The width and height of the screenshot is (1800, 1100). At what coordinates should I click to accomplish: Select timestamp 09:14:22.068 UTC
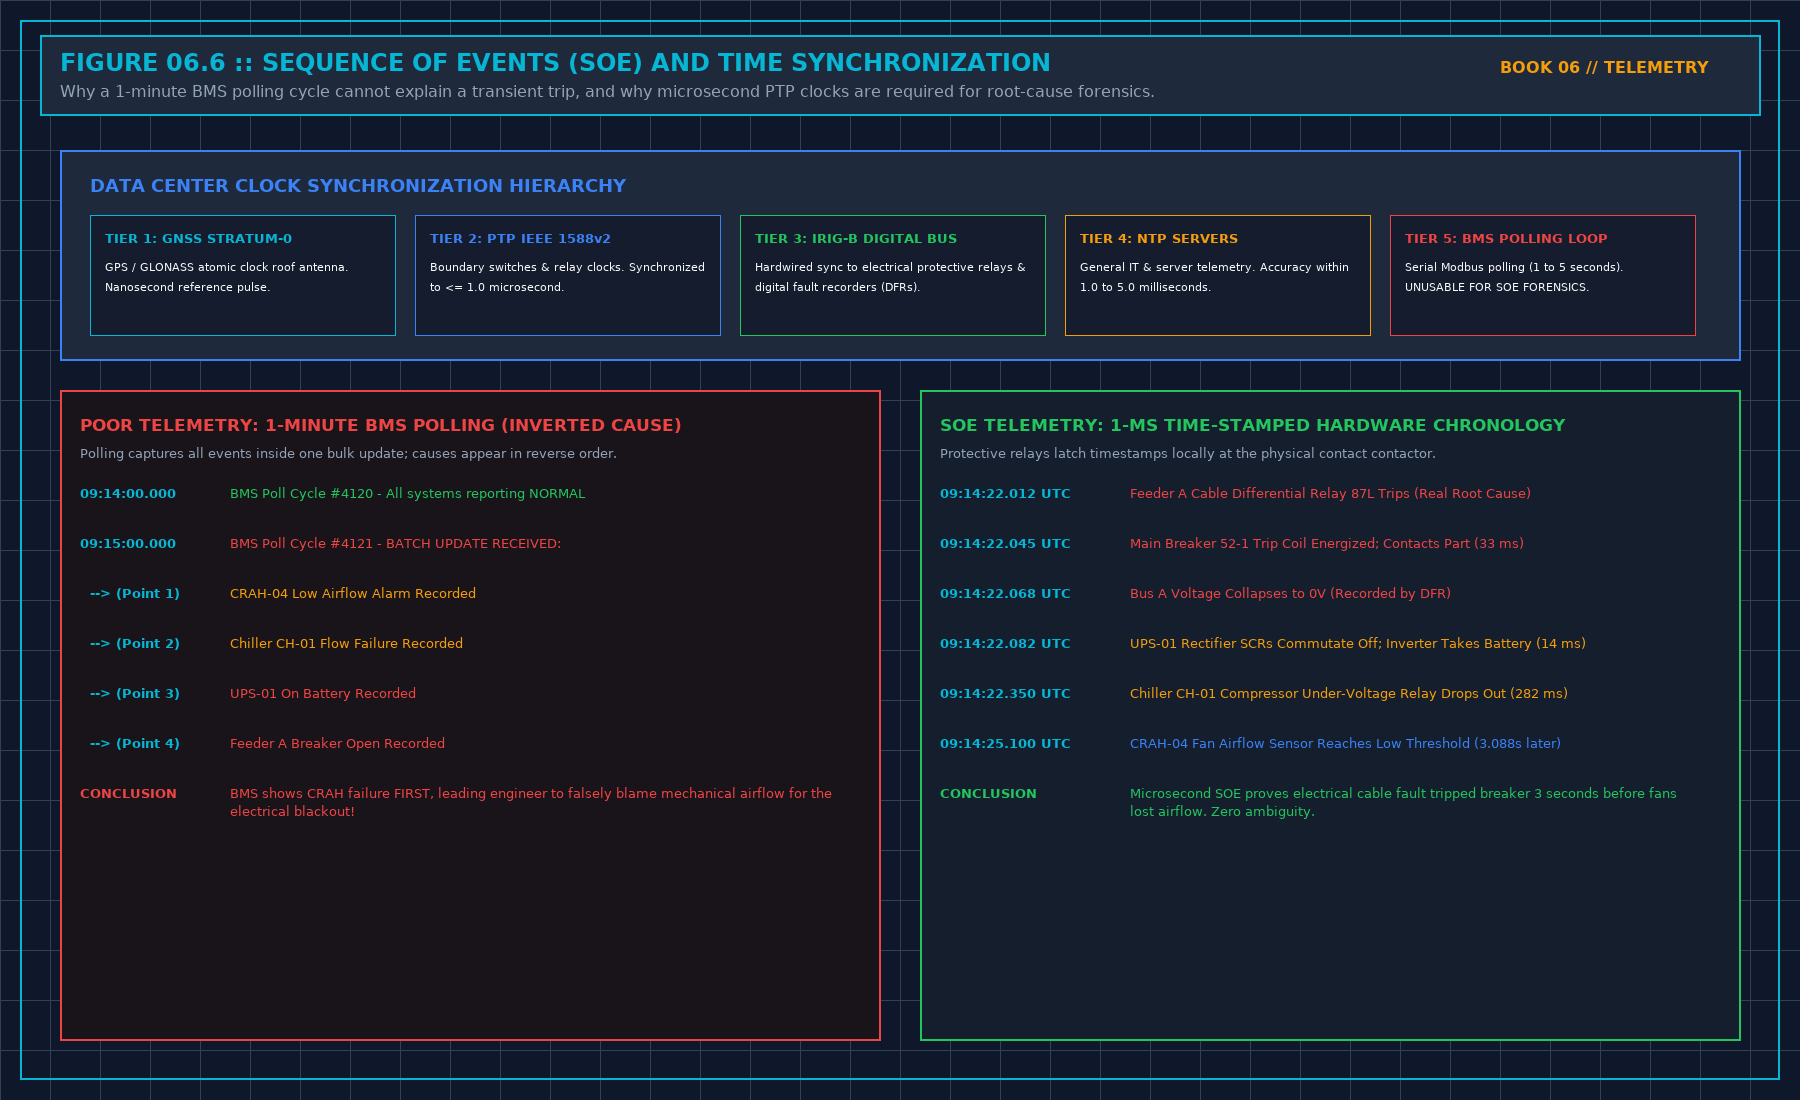point(1005,594)
